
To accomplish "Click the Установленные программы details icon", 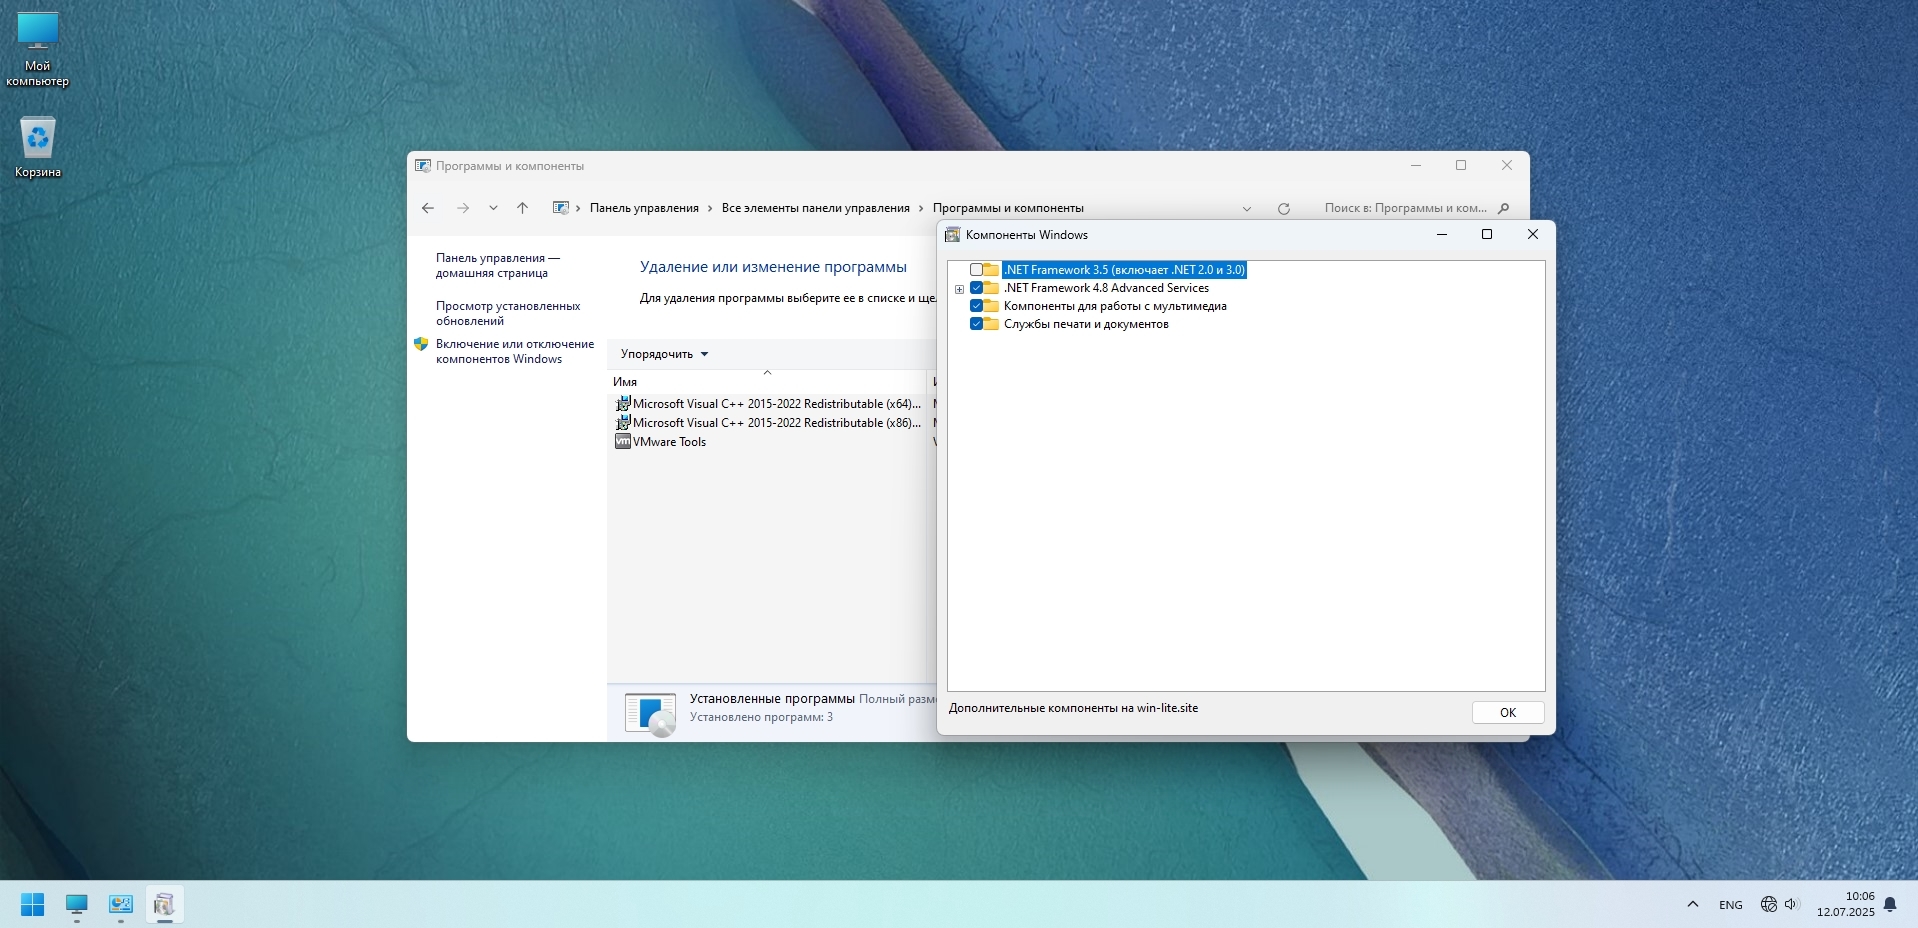I will (x=651, y=714).
